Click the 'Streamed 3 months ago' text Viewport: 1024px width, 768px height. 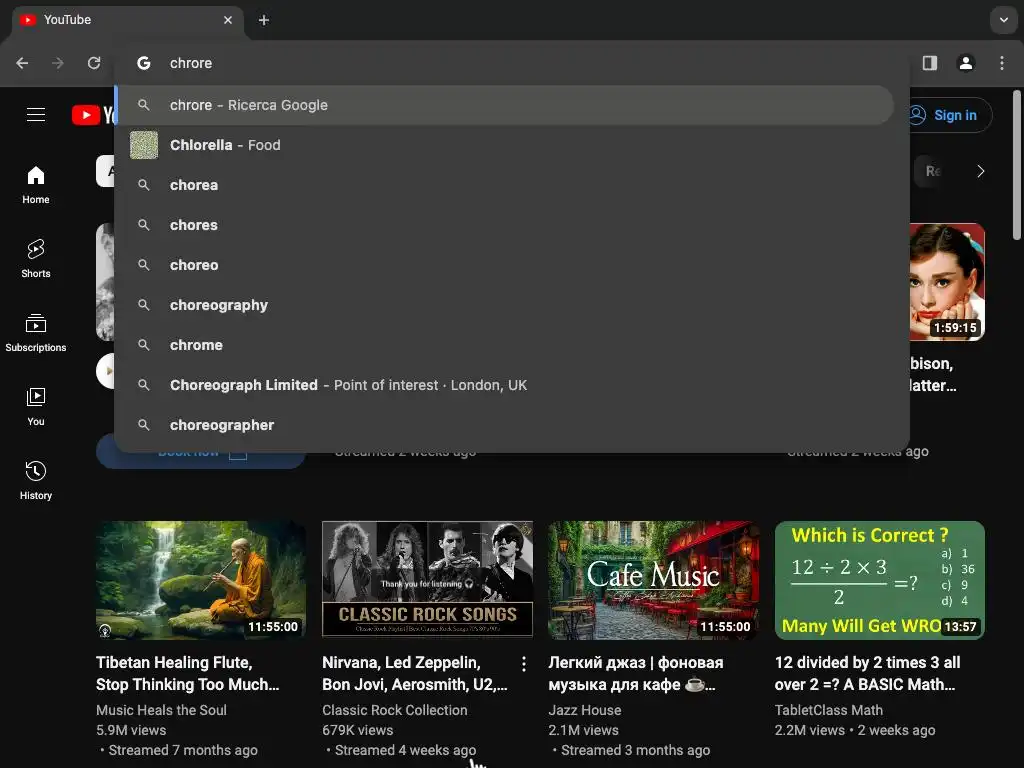click(x=635, y=750)
